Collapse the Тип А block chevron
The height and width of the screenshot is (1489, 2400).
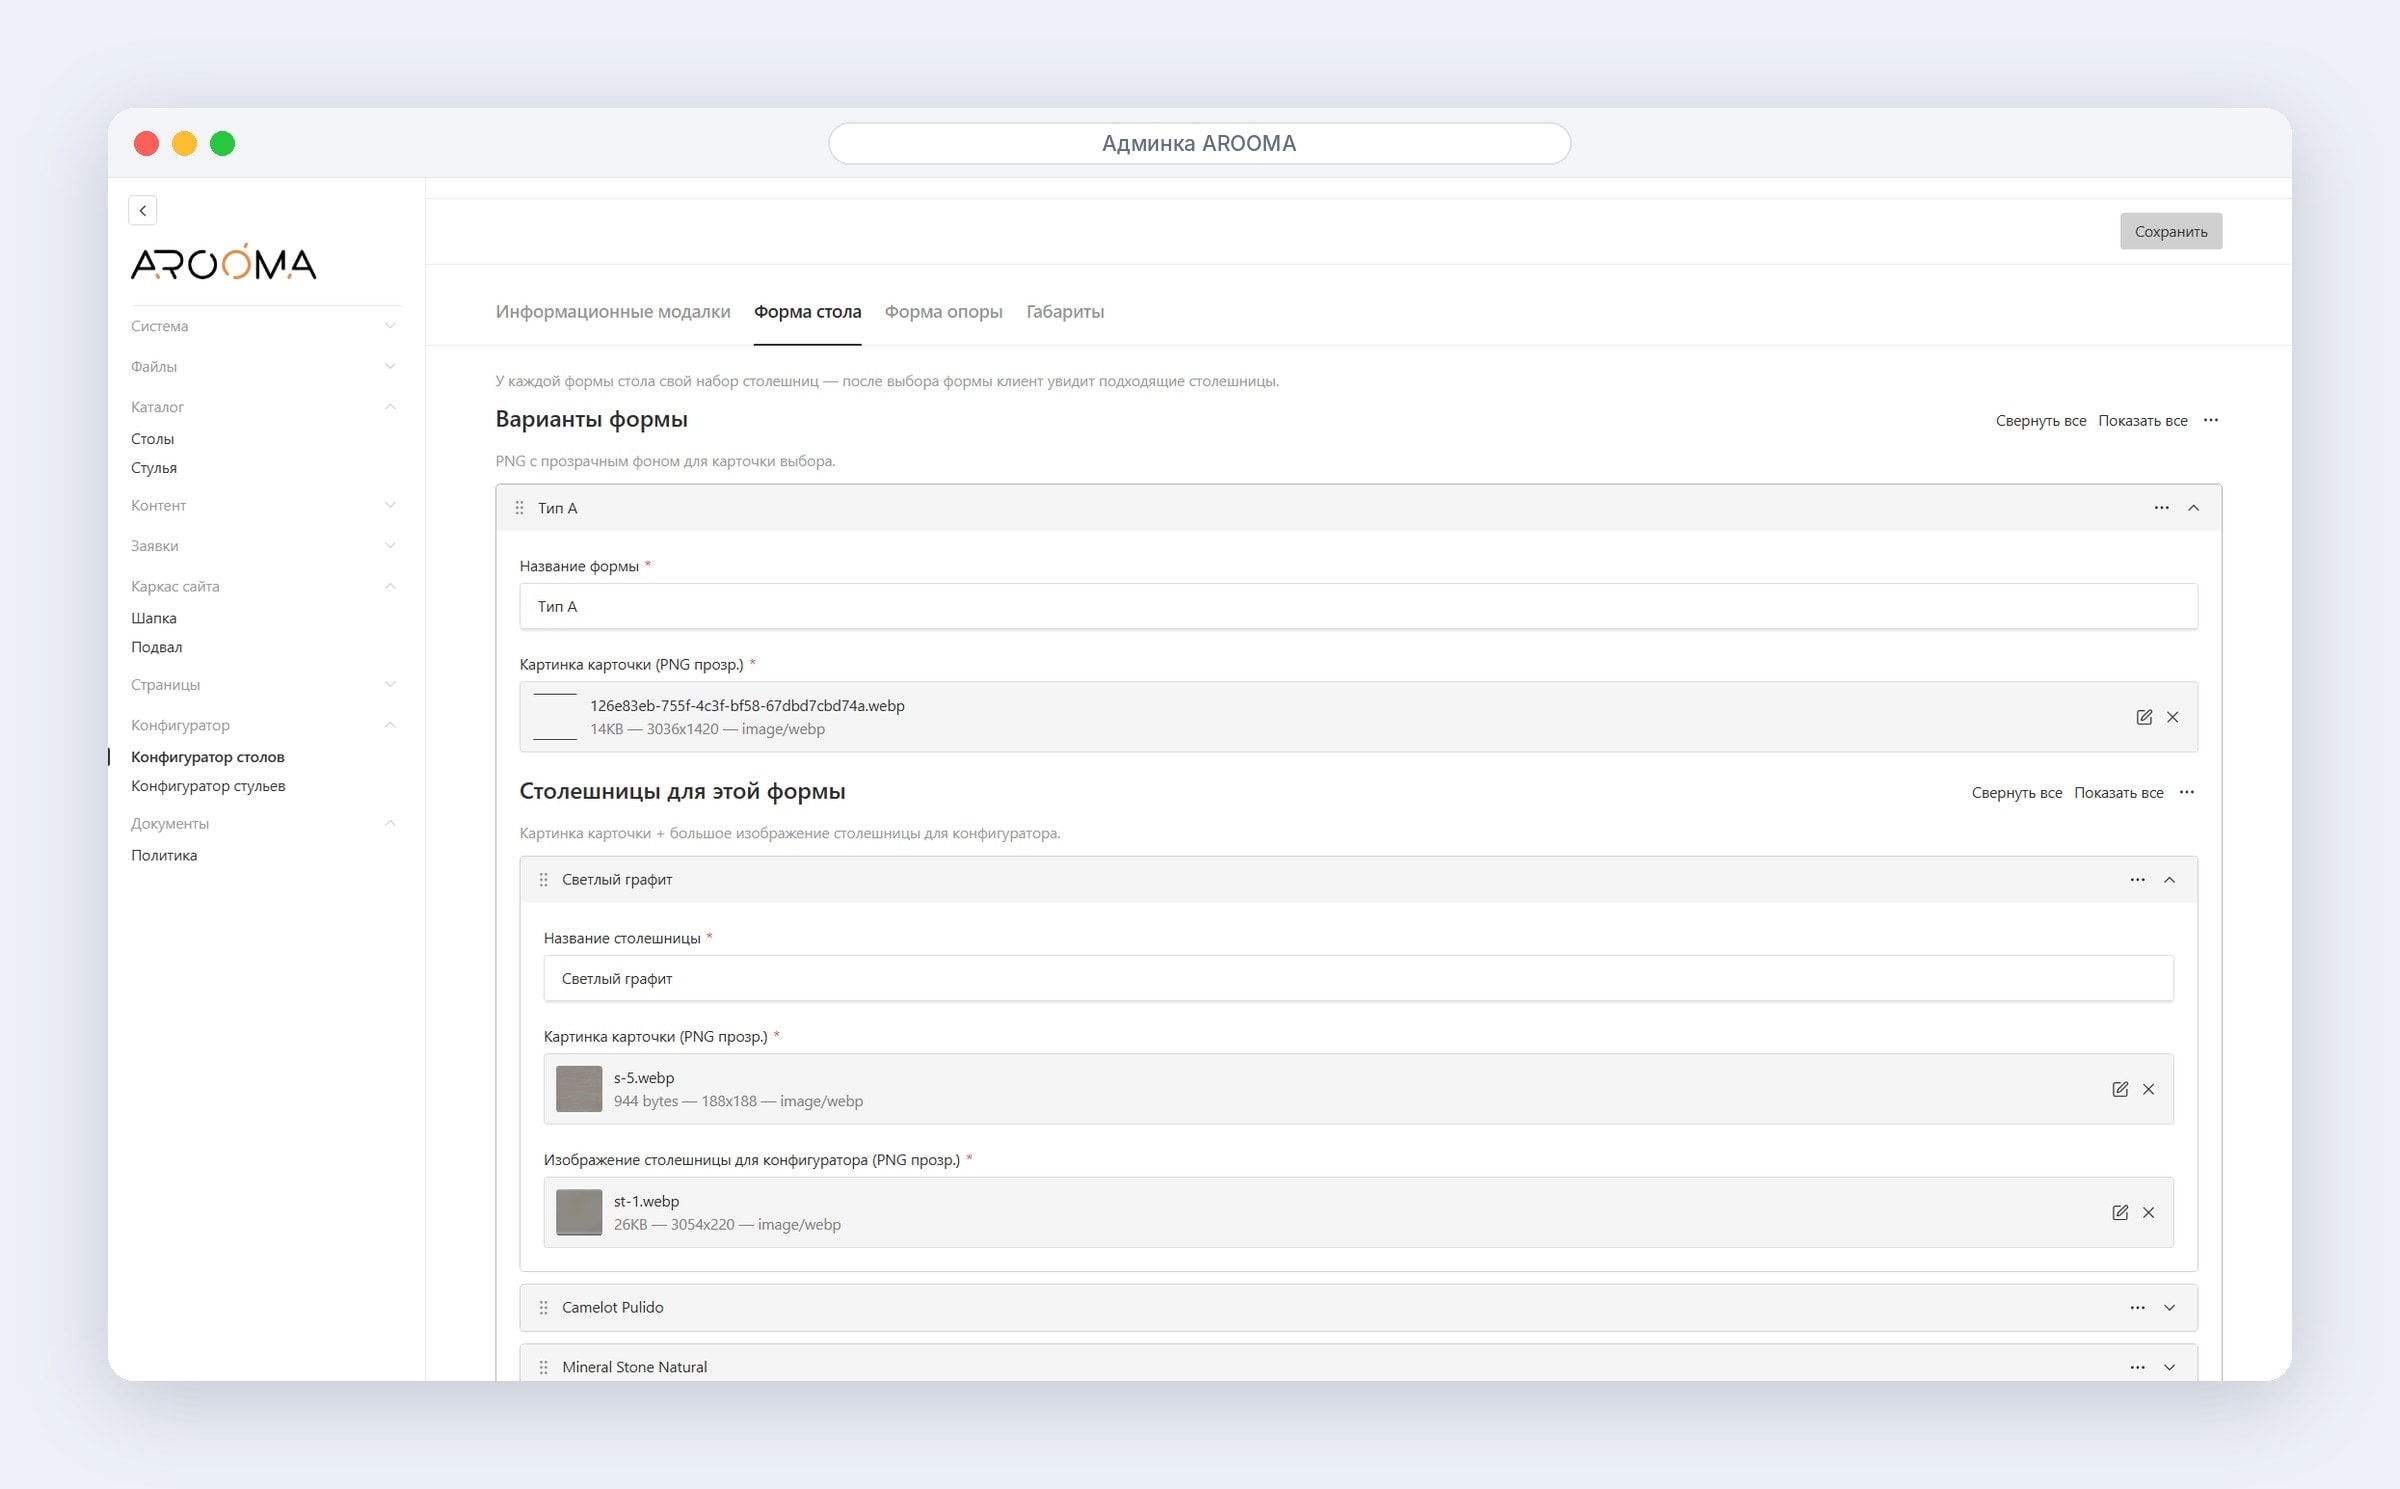pos(2194,508)
